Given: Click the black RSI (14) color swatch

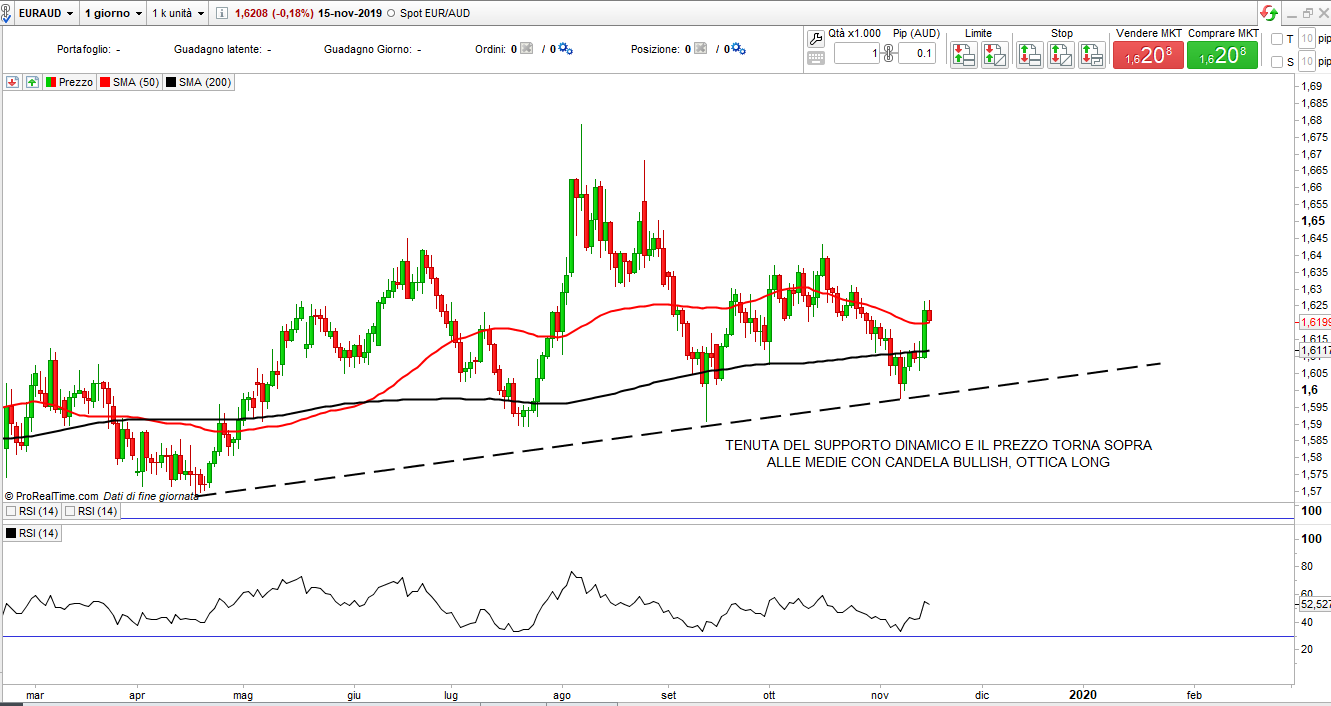Looking at the screenshot, I should click(x=11, y=534).
